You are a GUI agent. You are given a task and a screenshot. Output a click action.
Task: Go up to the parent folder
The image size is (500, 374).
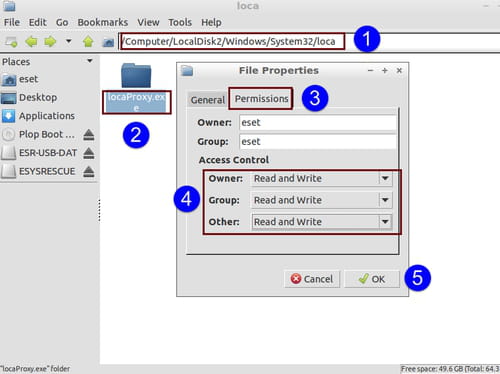pyautogui.click(x=88, y=42)
